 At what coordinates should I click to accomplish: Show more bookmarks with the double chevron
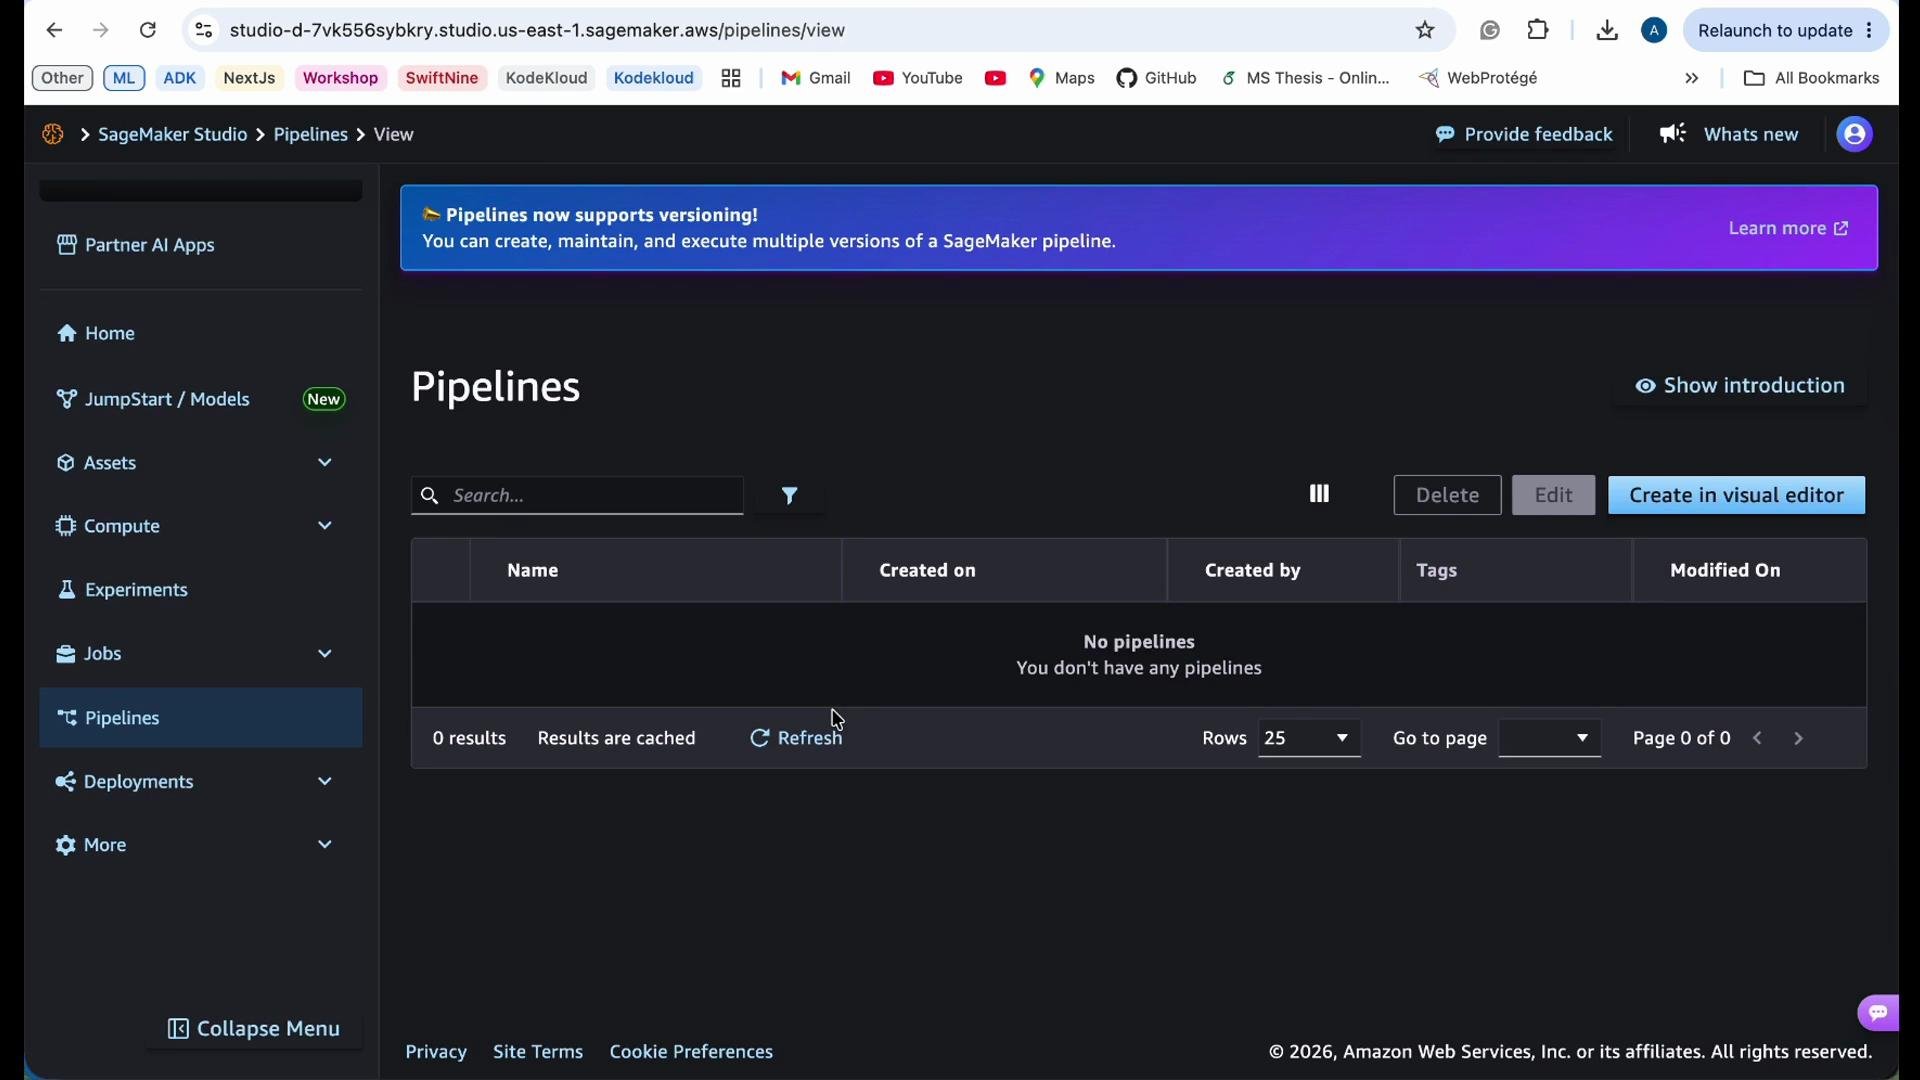click(x=1692, y=78)
